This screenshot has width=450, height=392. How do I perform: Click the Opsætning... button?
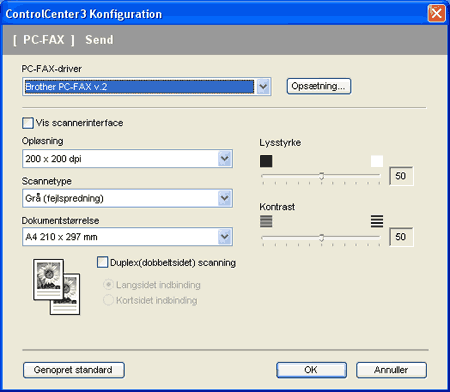(319, 86)
